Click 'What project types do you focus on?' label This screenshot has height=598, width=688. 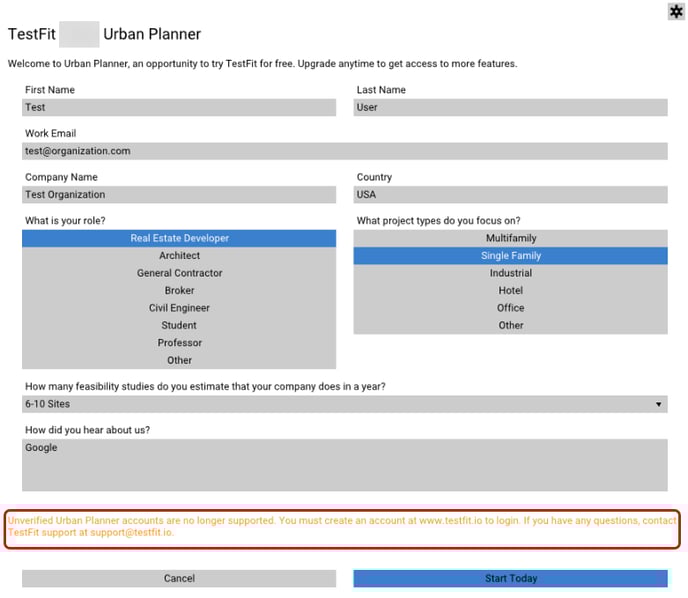tap(438, 221)
